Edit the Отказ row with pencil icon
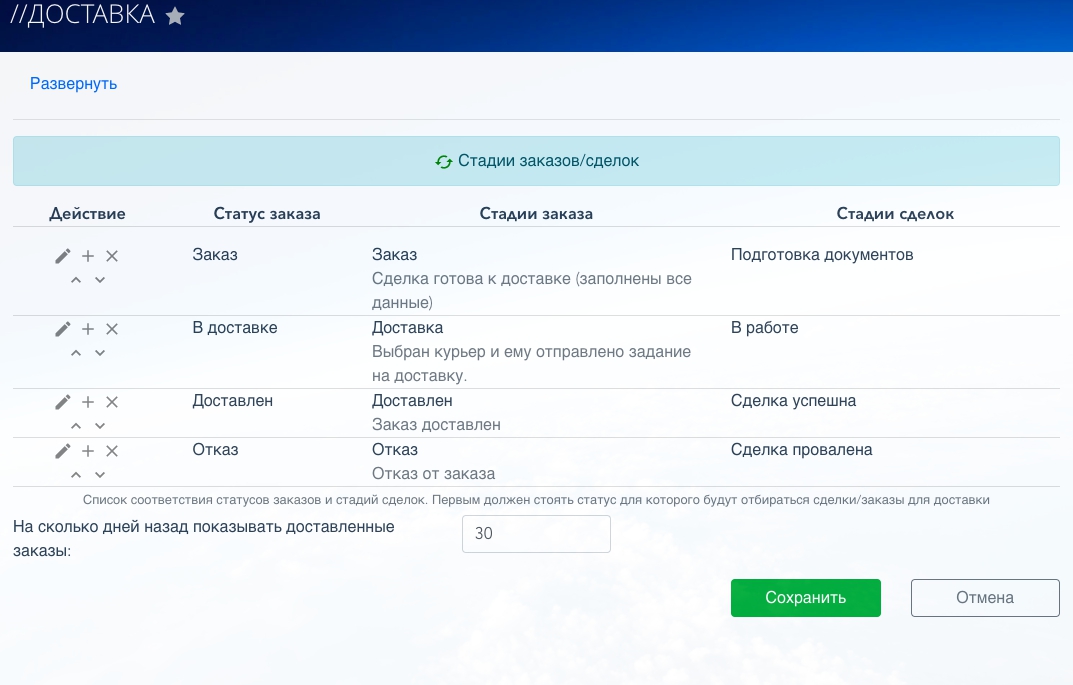The width and height of the screenshot is (1073, 685). 63,451
